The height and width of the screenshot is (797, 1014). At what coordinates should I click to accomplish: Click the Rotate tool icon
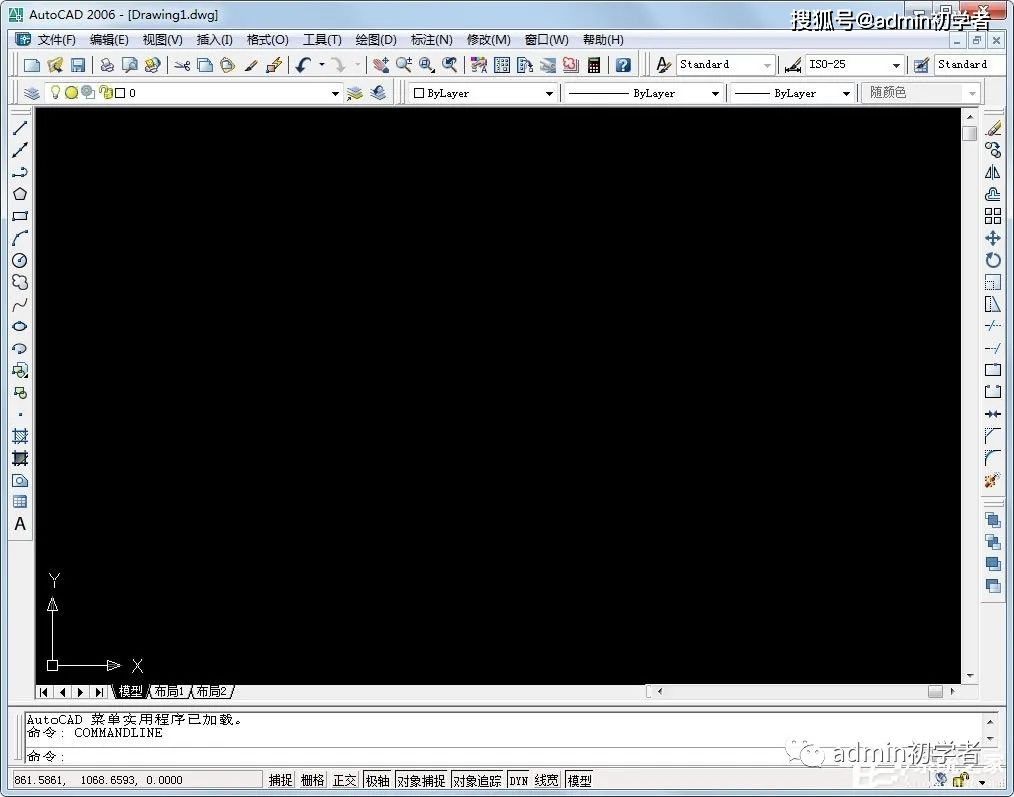coord(992,260)
